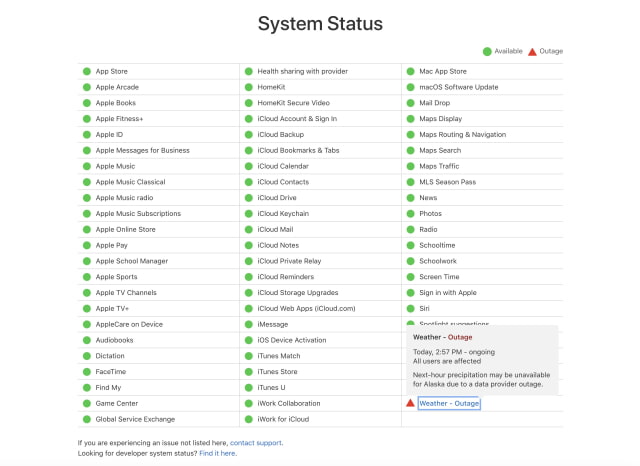The height and width of the screenshot is (466, 640).
Task: Click the green status dot for App Store
Action: tap(88, 71)
